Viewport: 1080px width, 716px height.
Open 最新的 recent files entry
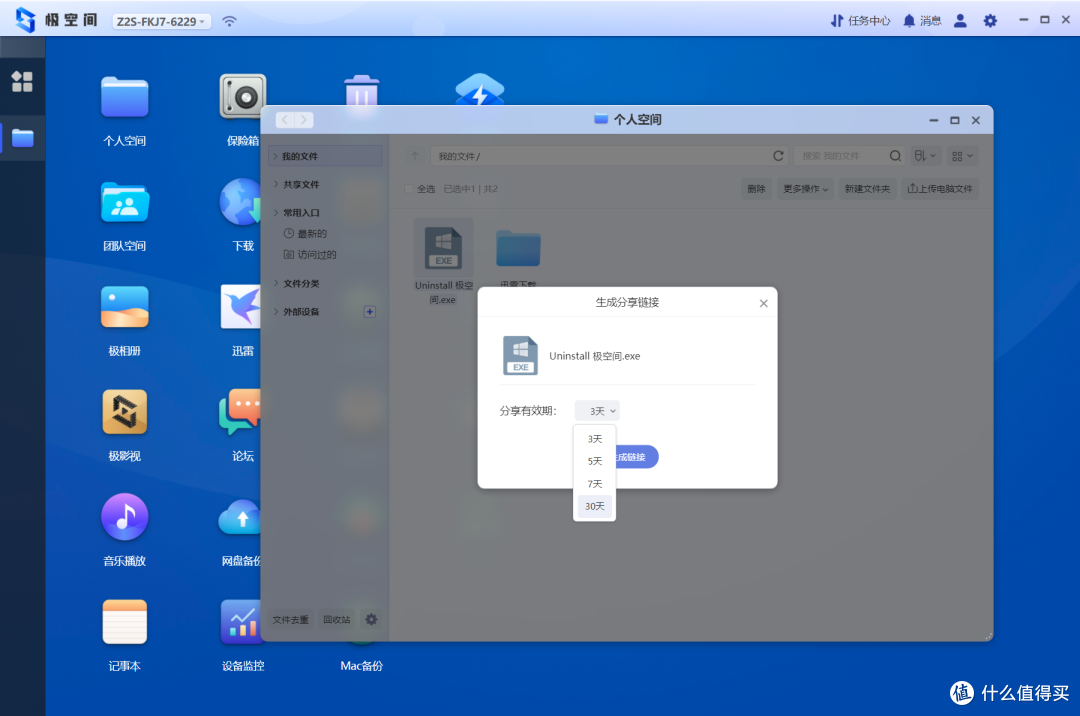tap(306, 233)
